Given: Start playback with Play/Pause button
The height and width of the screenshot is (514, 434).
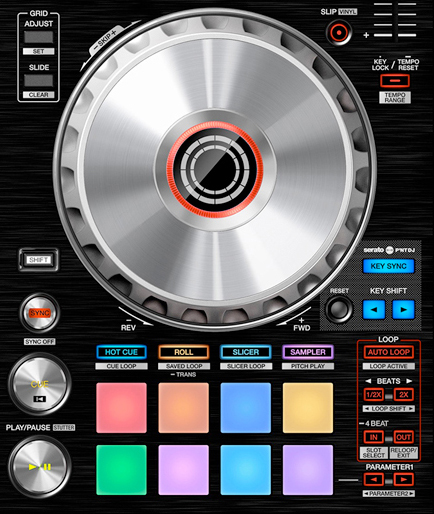Looking at the screenshot, I should 40,466.
